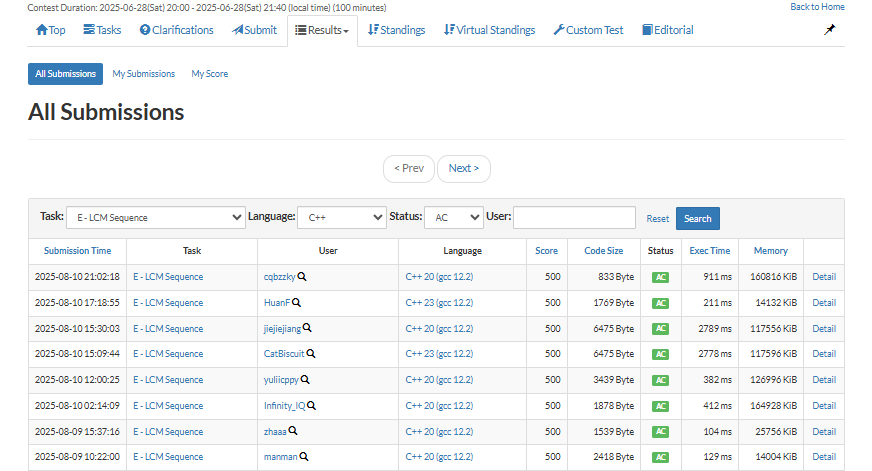Viewport: 872px width, 471px height.
Task: Open Detail for Infinity_IQ submission
Action: coord(824,406)
